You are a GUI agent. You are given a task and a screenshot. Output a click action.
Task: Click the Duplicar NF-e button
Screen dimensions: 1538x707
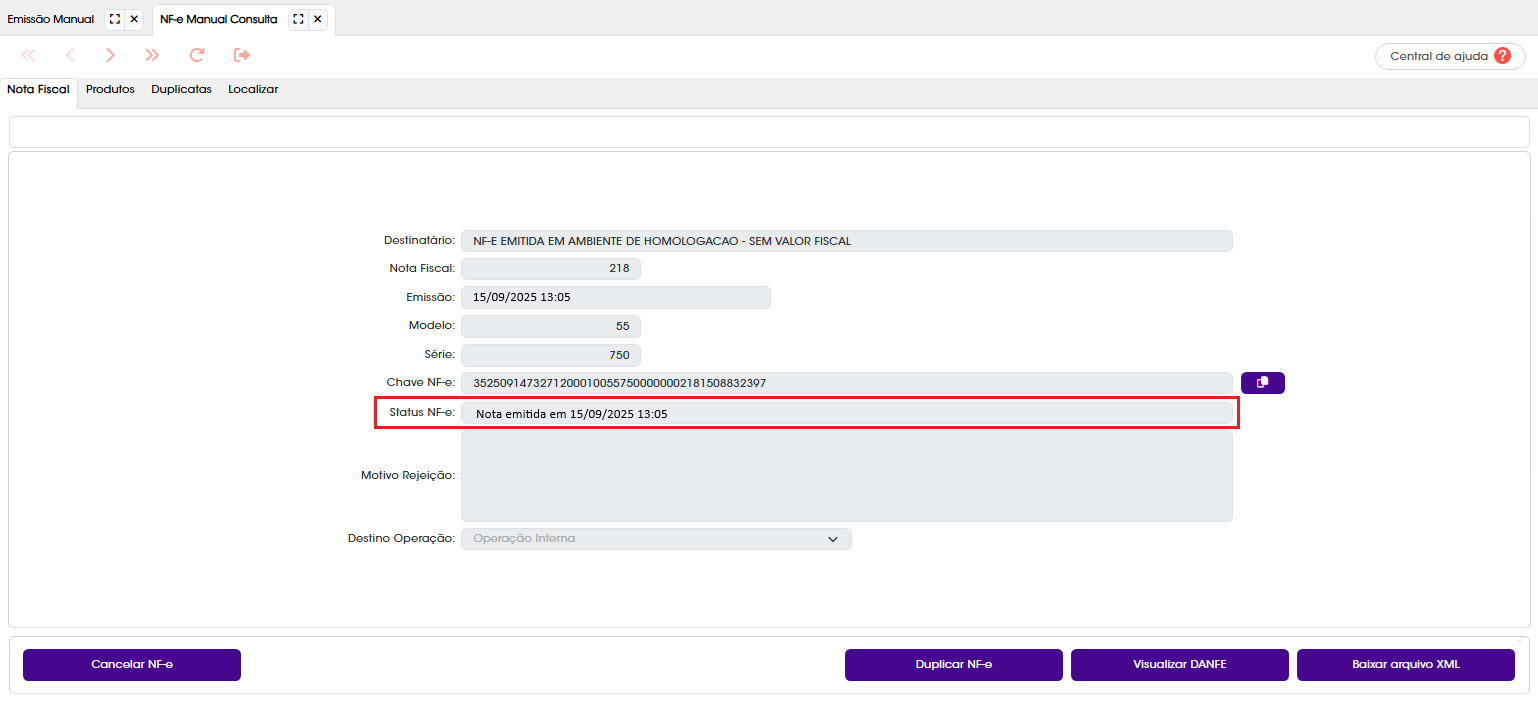(954, 665)
